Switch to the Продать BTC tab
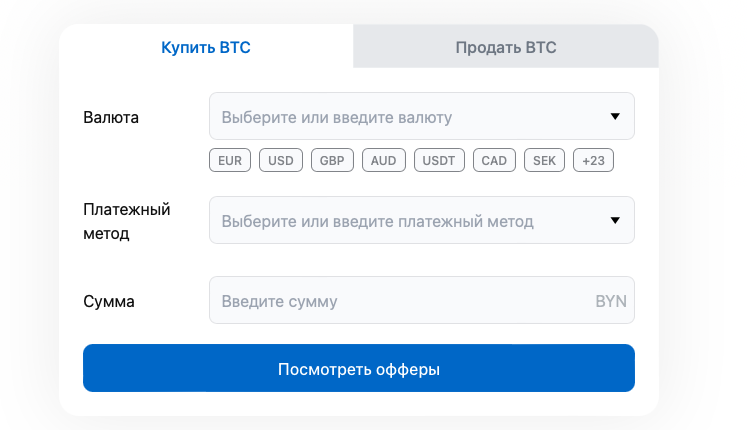Screen dimensions: 747x430 coord(505,47)
